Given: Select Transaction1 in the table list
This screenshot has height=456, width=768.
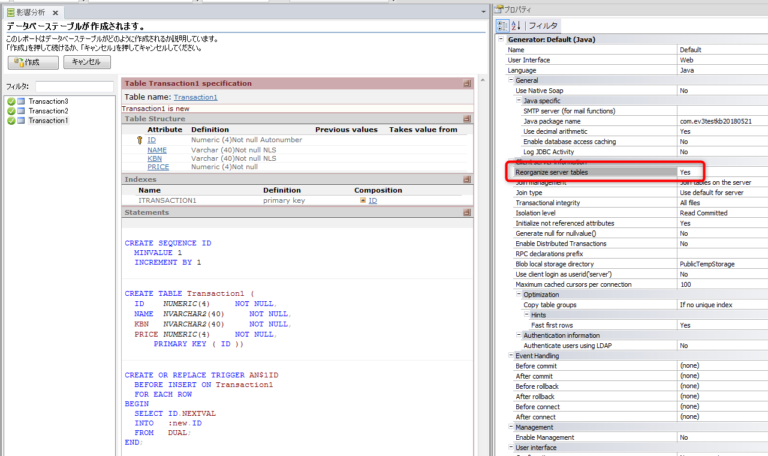Looking at the screenshot, I should click(48, 121).
